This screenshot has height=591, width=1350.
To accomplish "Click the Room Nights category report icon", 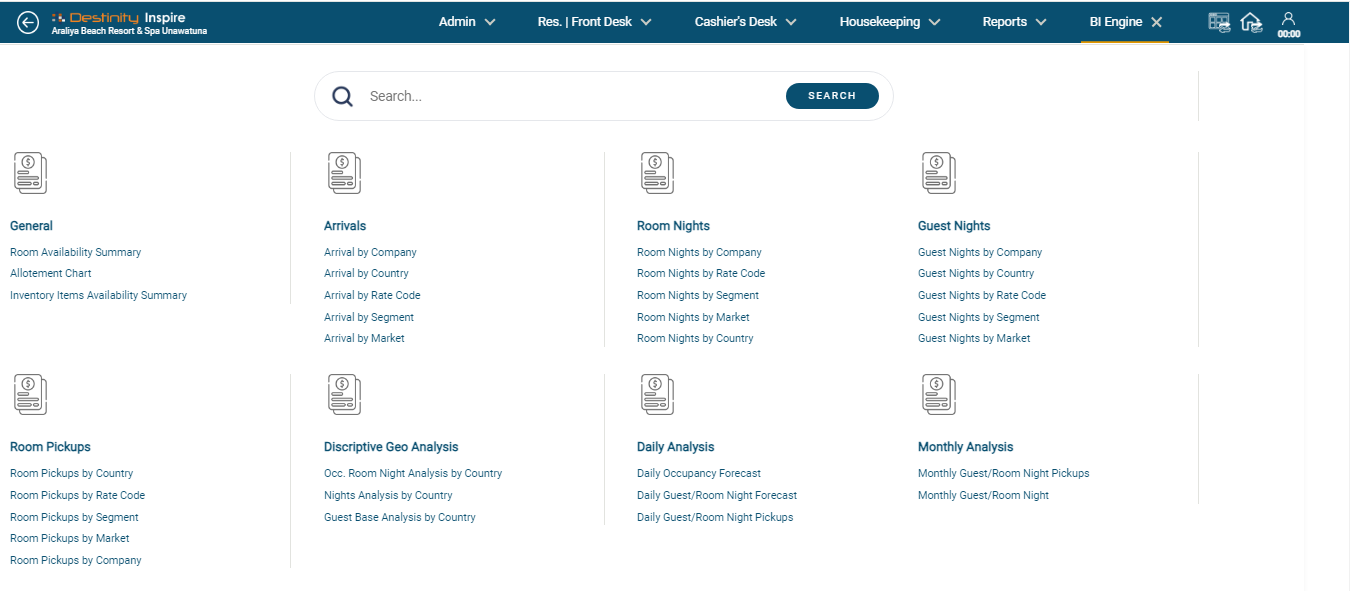I will 657,173.
